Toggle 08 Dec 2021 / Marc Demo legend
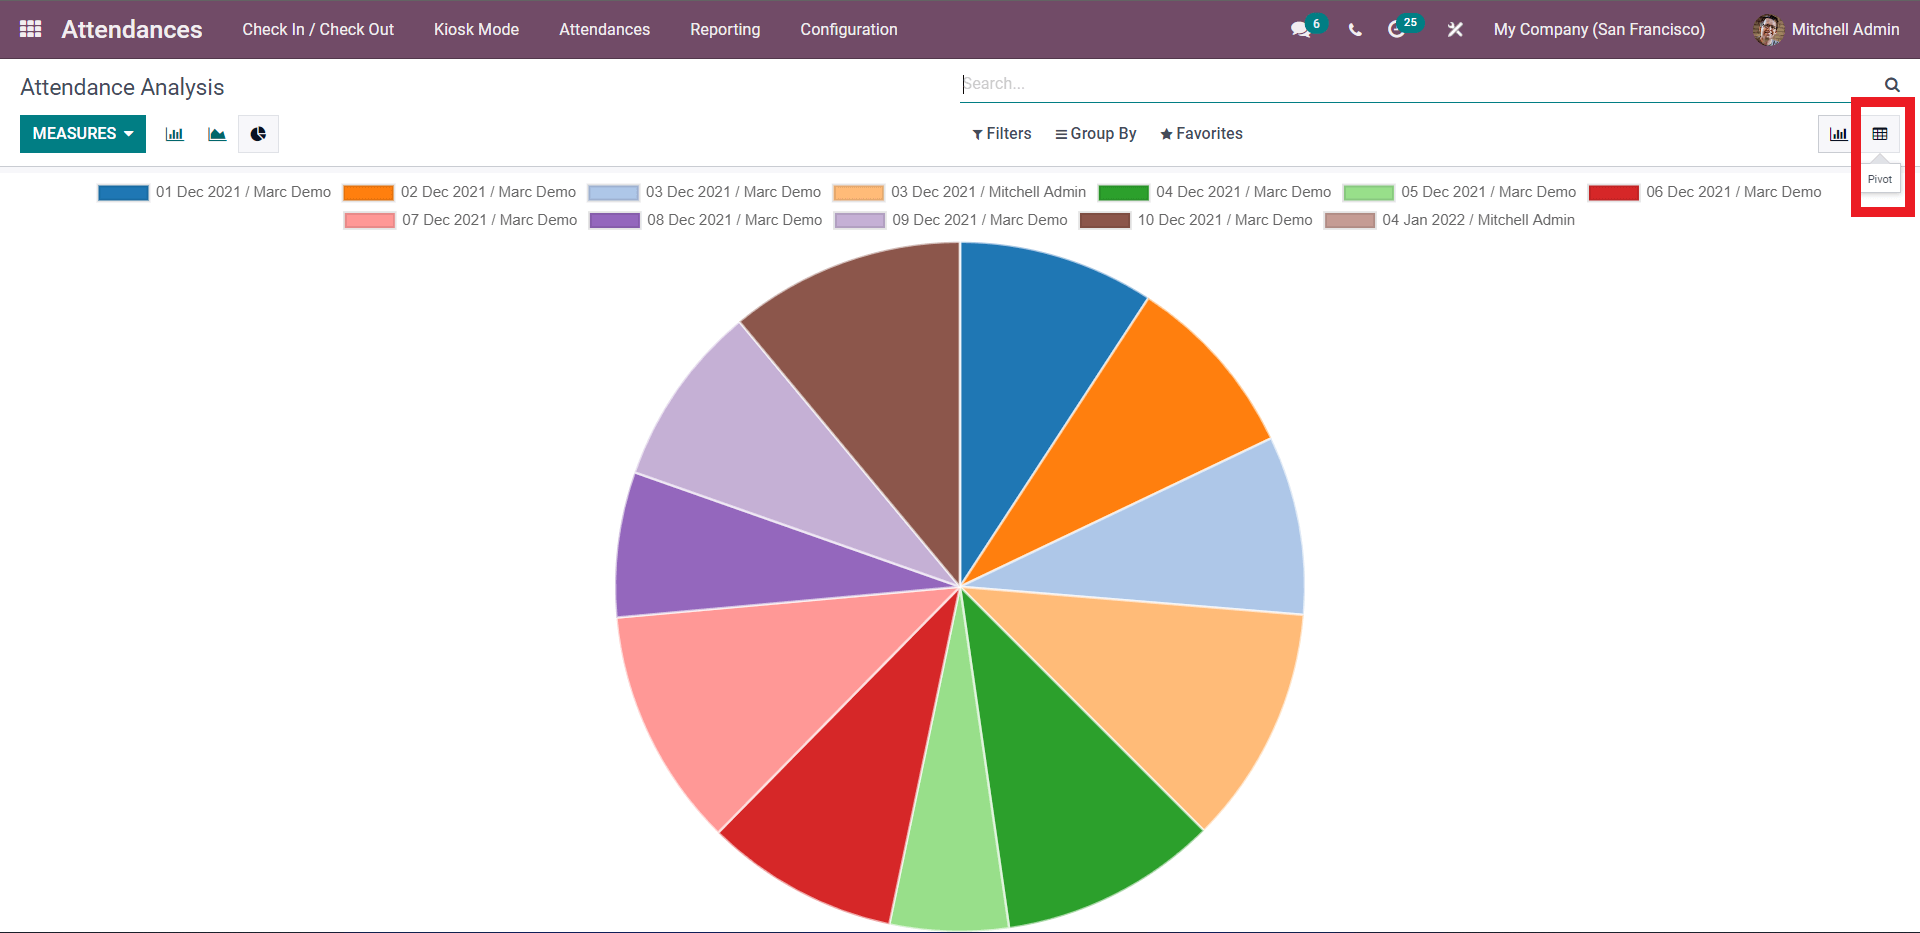The width and height of the screenshot is (1920, 933). click(706, 220)
